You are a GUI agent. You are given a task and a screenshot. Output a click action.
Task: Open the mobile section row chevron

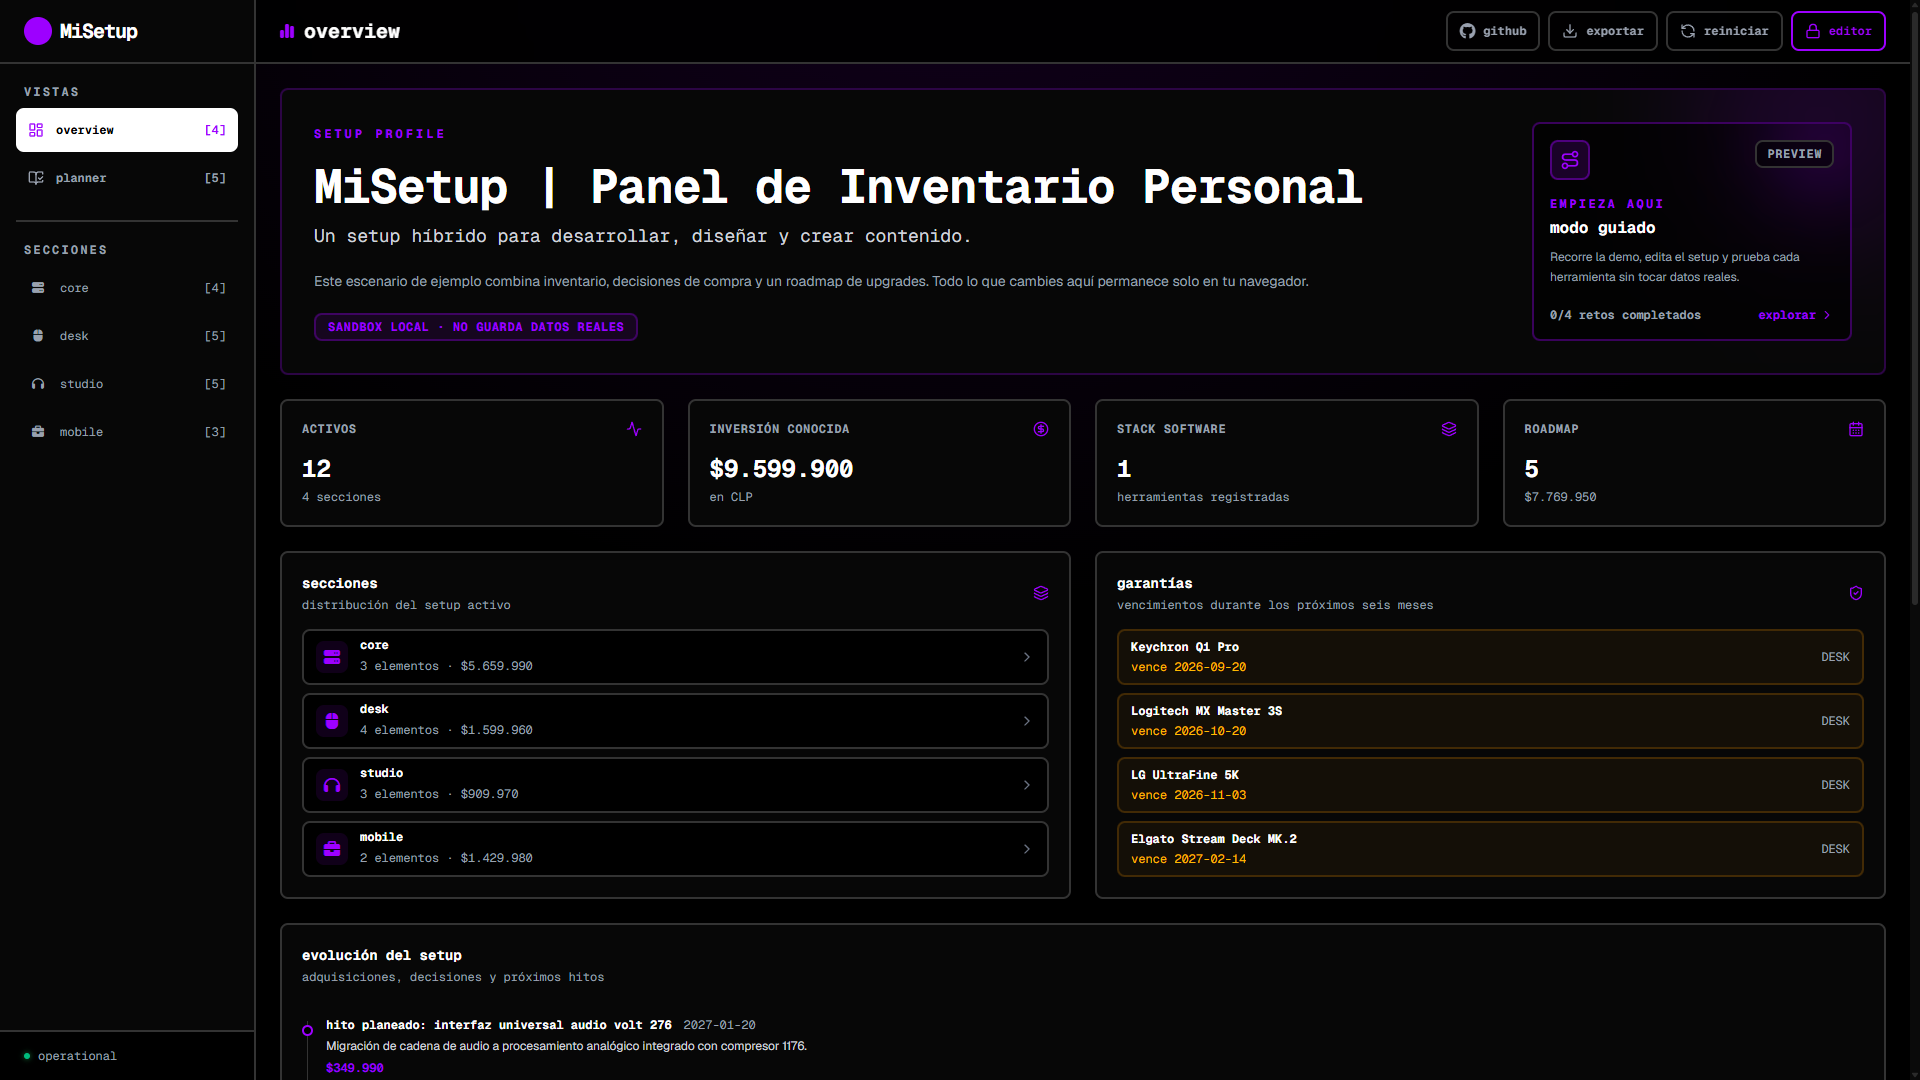tap(1027, 849)
